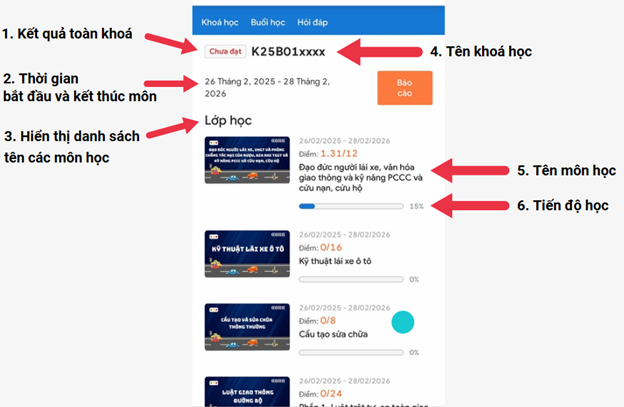This screenshot has height=407, width=624.
Task: Open the Cấu tạo và sửa chữa thumbnail
Action: point(247,327)
